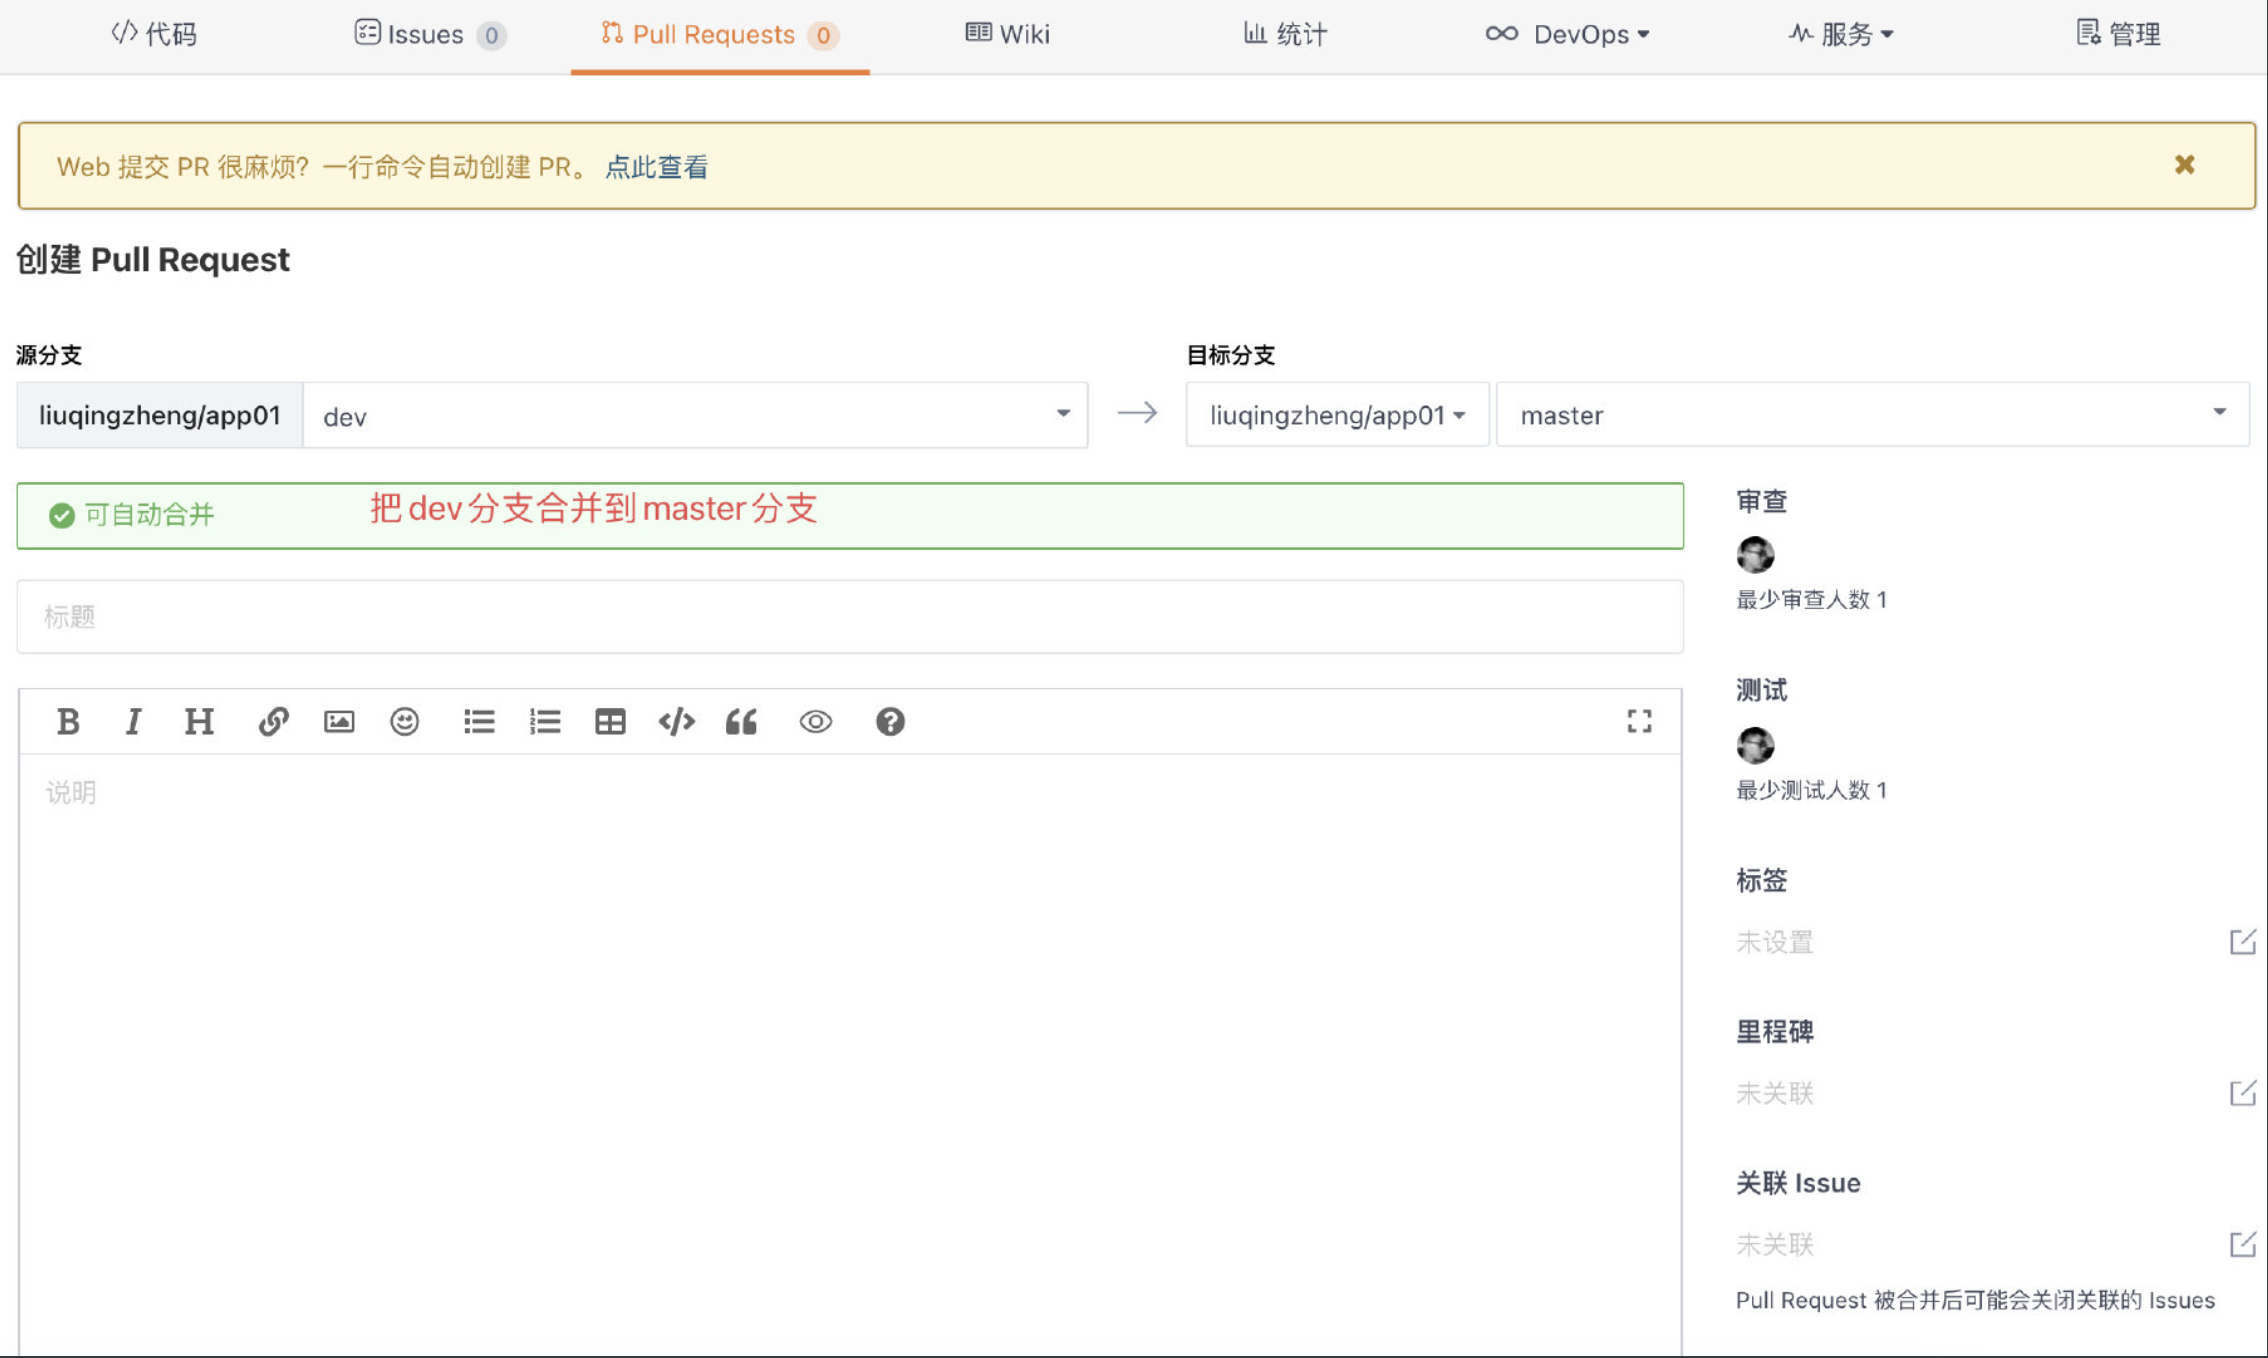This screenshot has height=1358, width=2268.
Task: Toggle bold formatting in editor toolbar
Action: pos(68,721)
